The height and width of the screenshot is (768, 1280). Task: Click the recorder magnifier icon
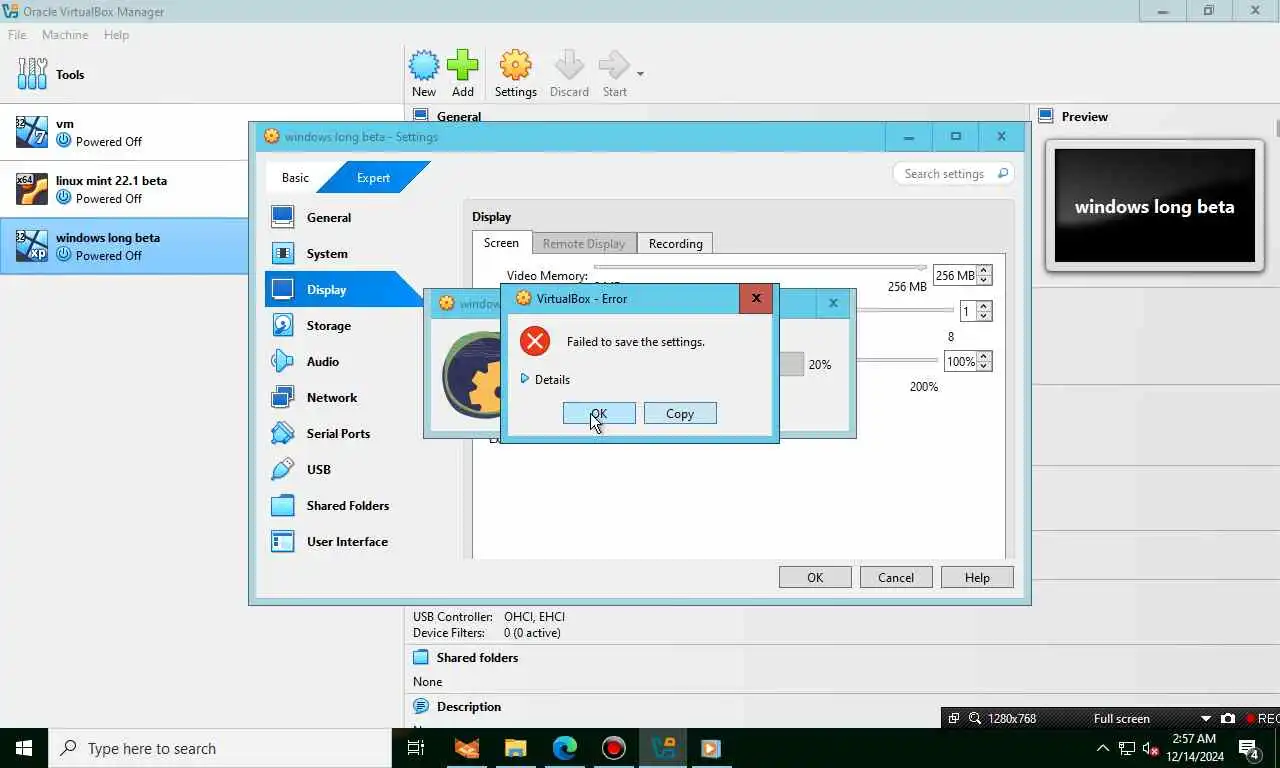pyautogui.click(x=974, y=718)
